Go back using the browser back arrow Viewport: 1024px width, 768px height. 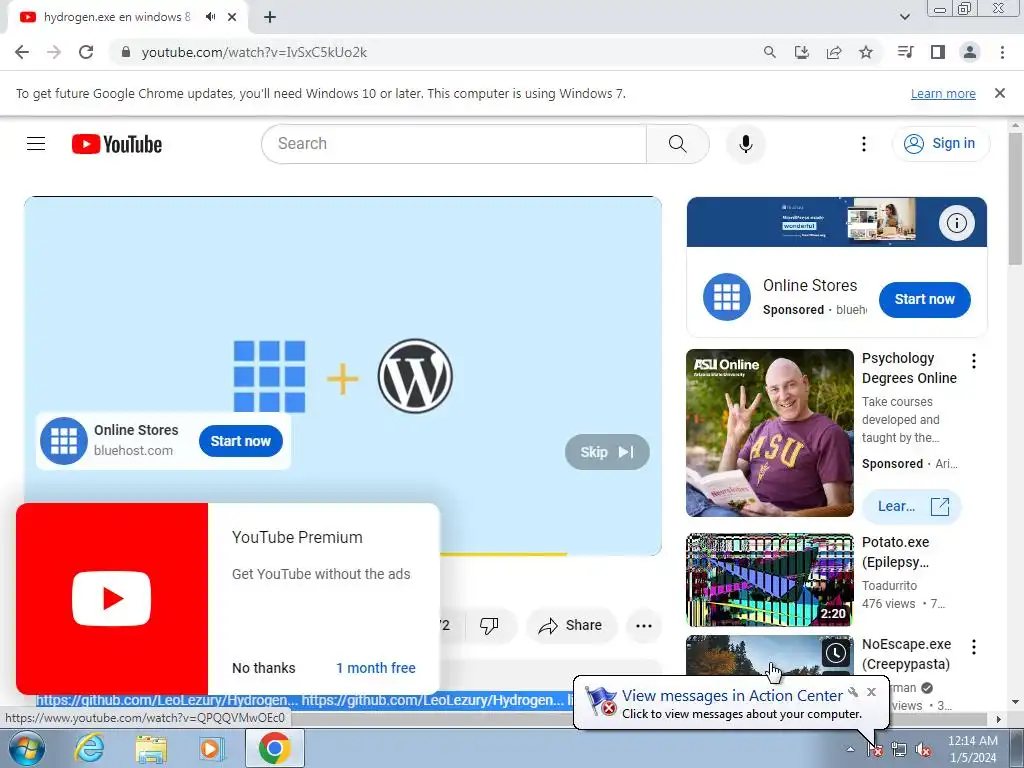(22, 52)
